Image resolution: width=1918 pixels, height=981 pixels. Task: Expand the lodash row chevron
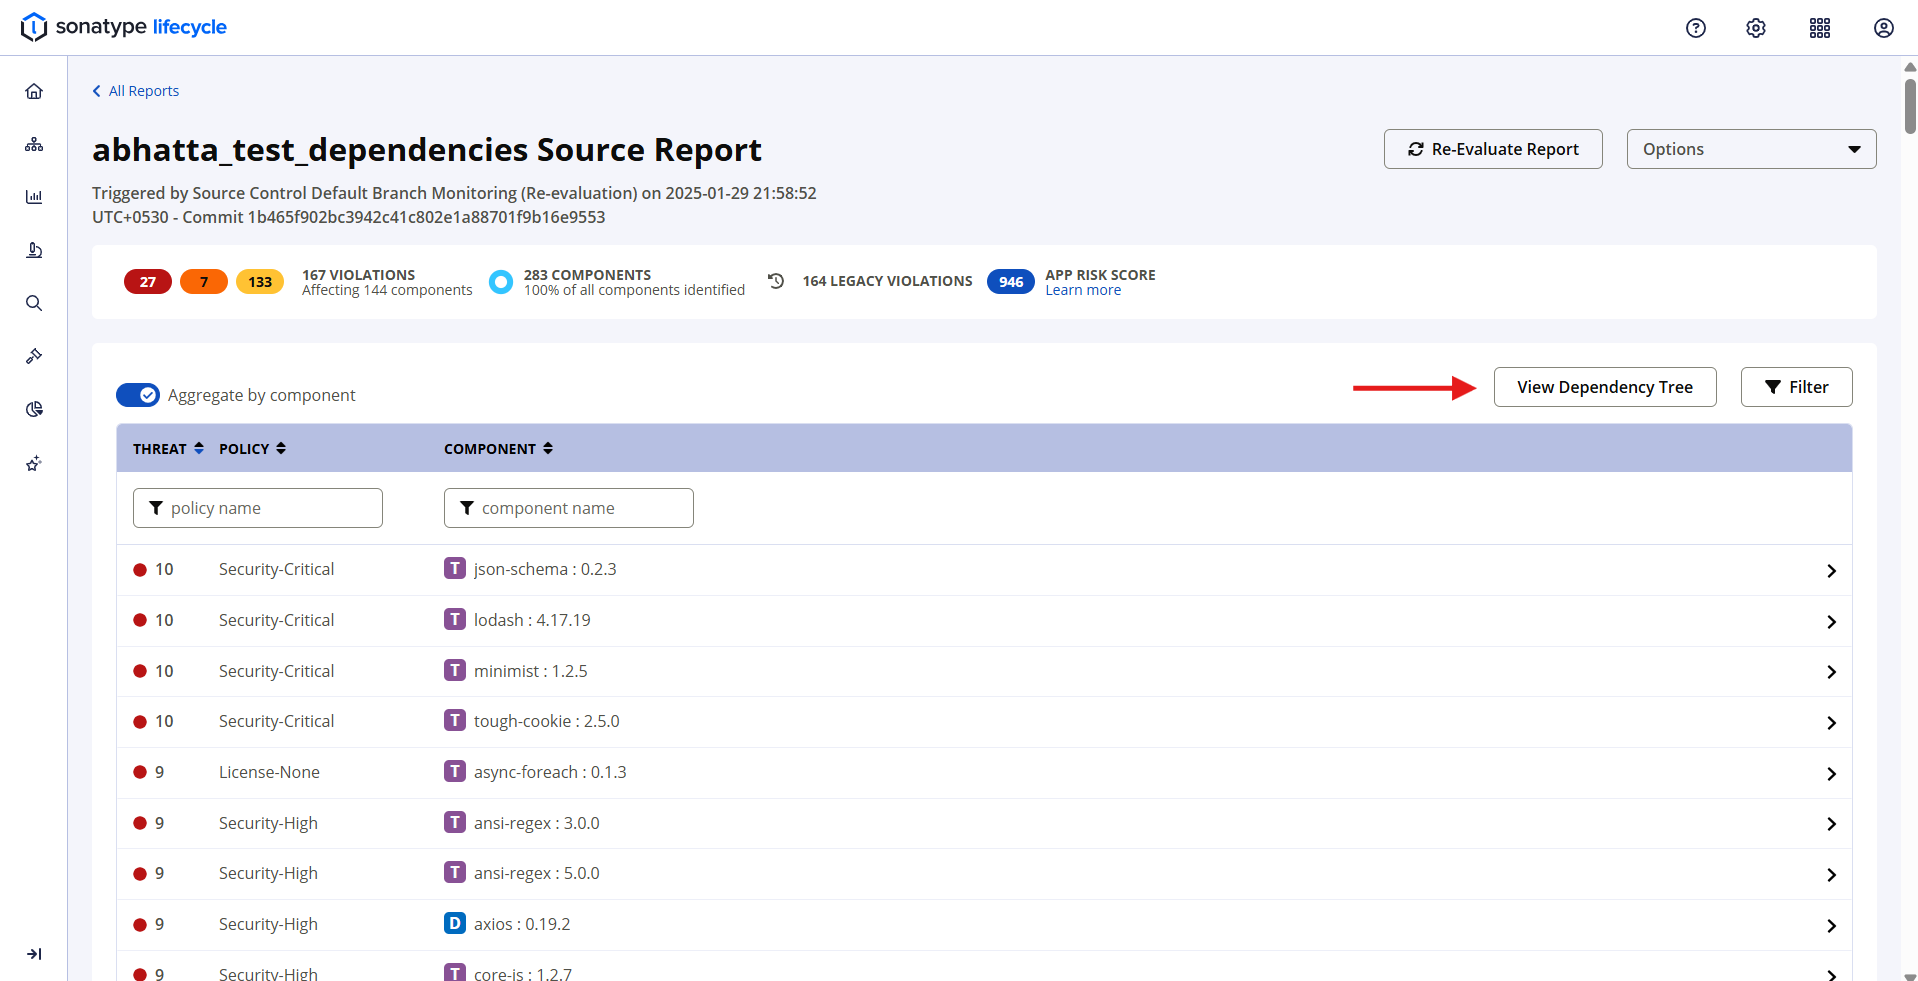pyautogui.click(x=1831, y=622)
